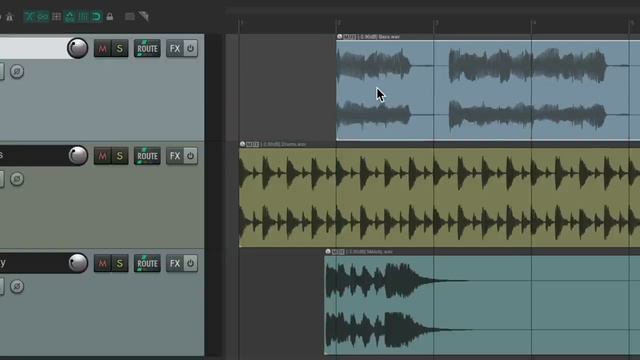Image resolution: width=640 pixels, height=360 pixels.
Task: Open the FX chain of the Drums track
Action: click(175, 156)
